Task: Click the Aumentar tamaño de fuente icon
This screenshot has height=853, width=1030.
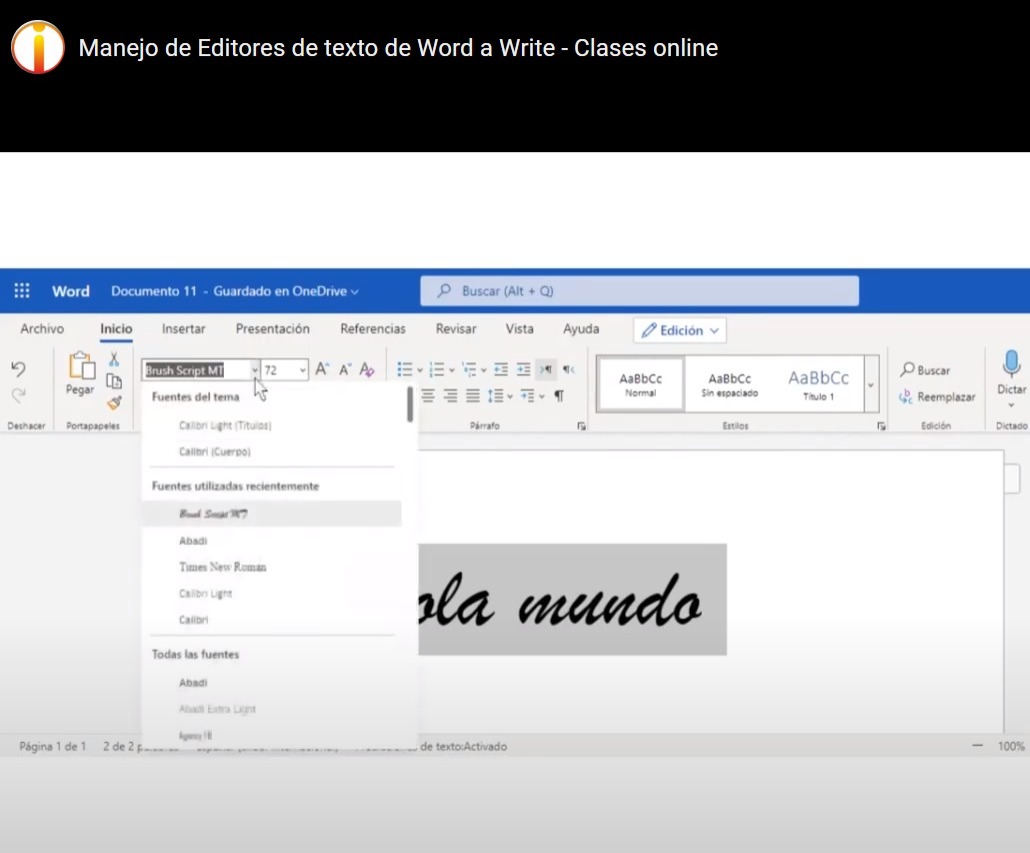Action: tap(321, 369)
